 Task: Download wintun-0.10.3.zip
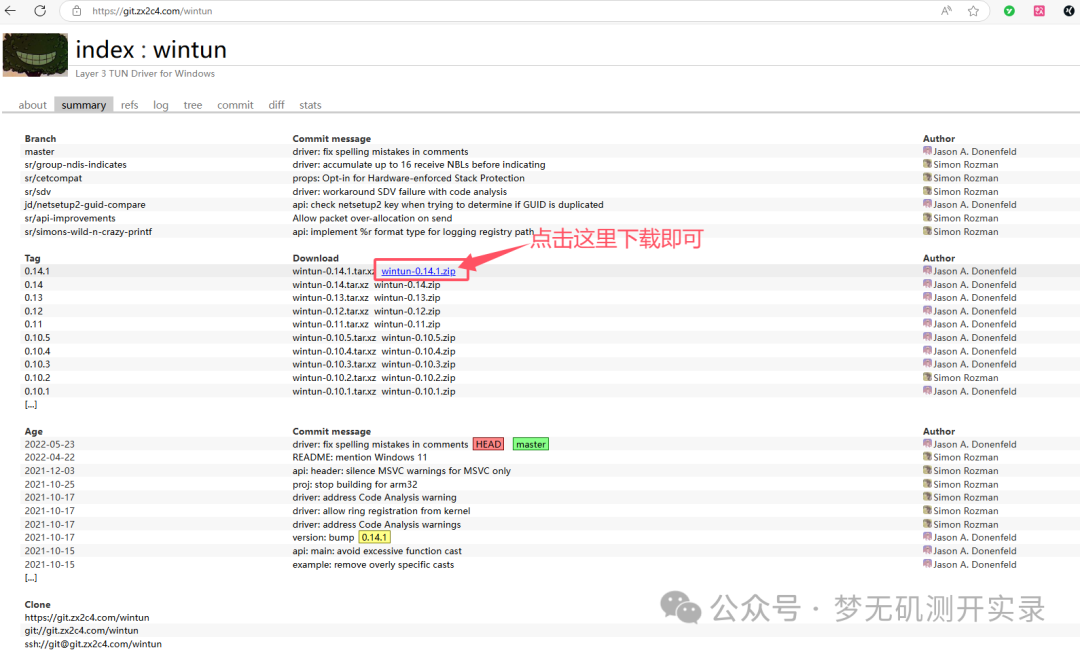point(418,364)
